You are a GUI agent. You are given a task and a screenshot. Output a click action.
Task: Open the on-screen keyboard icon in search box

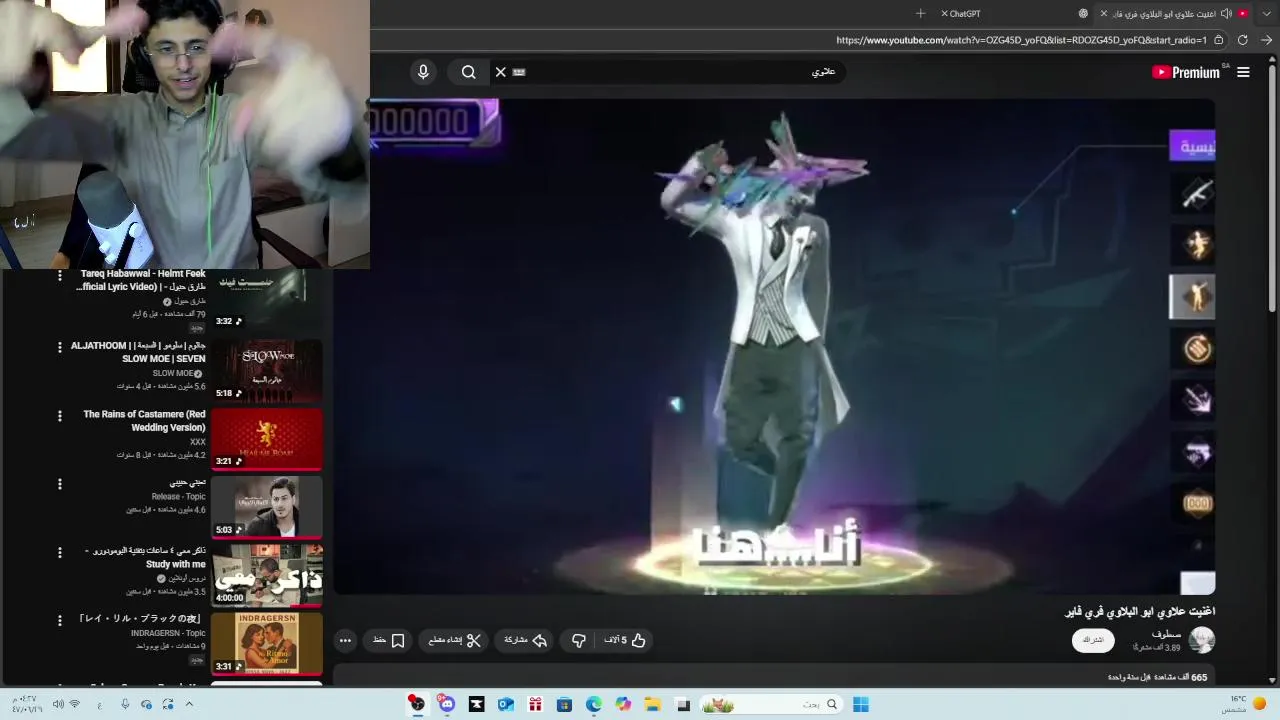click(519, 72)
